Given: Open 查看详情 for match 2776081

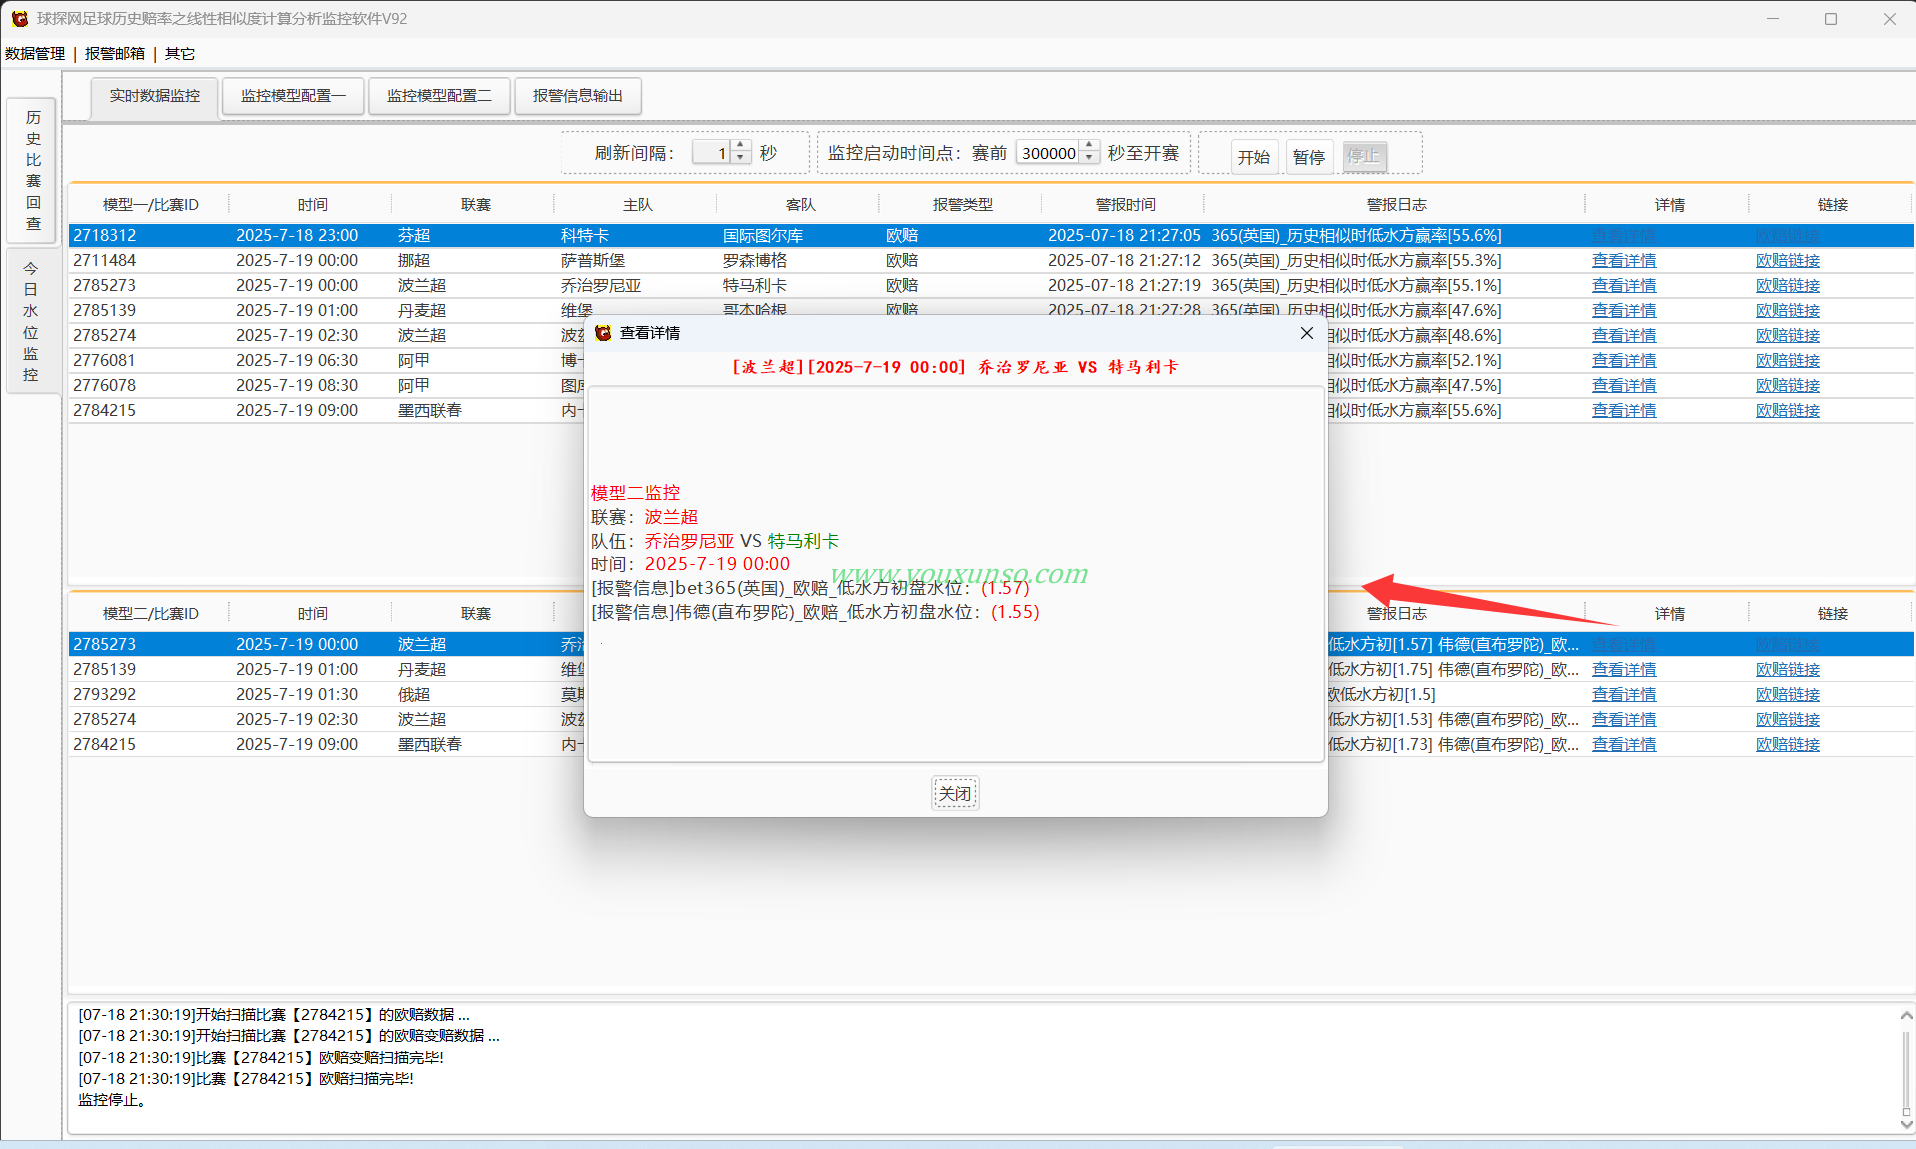Looking at the screenshot, I should click(1624, 361).
